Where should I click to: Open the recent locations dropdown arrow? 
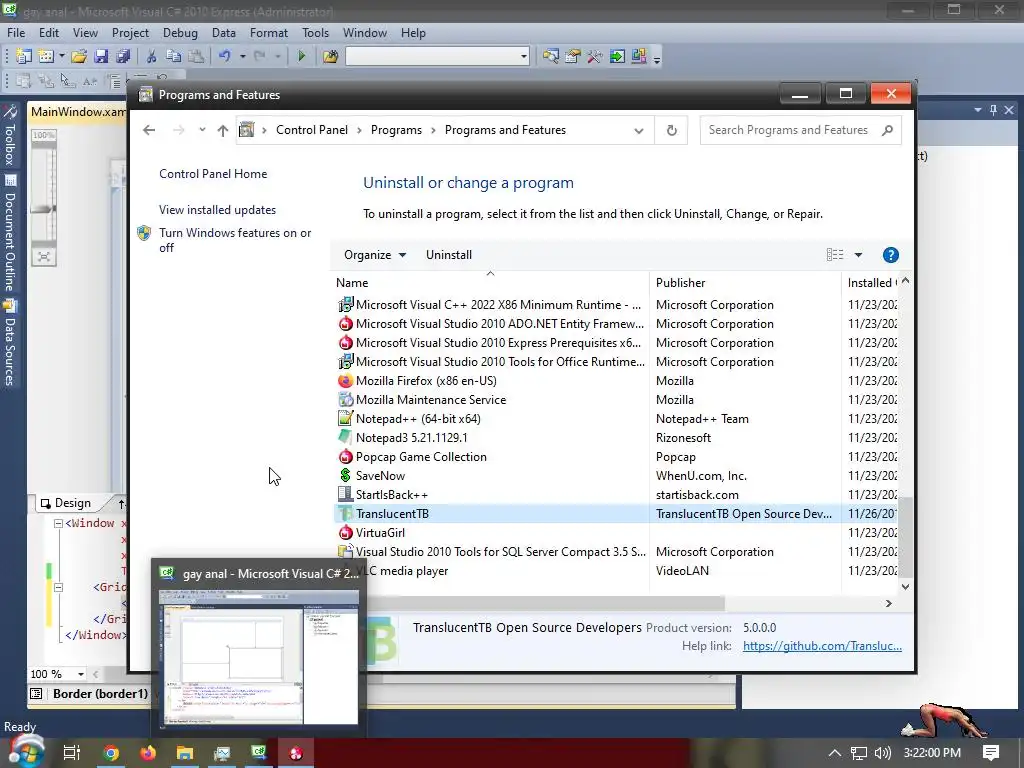(202, 129)
